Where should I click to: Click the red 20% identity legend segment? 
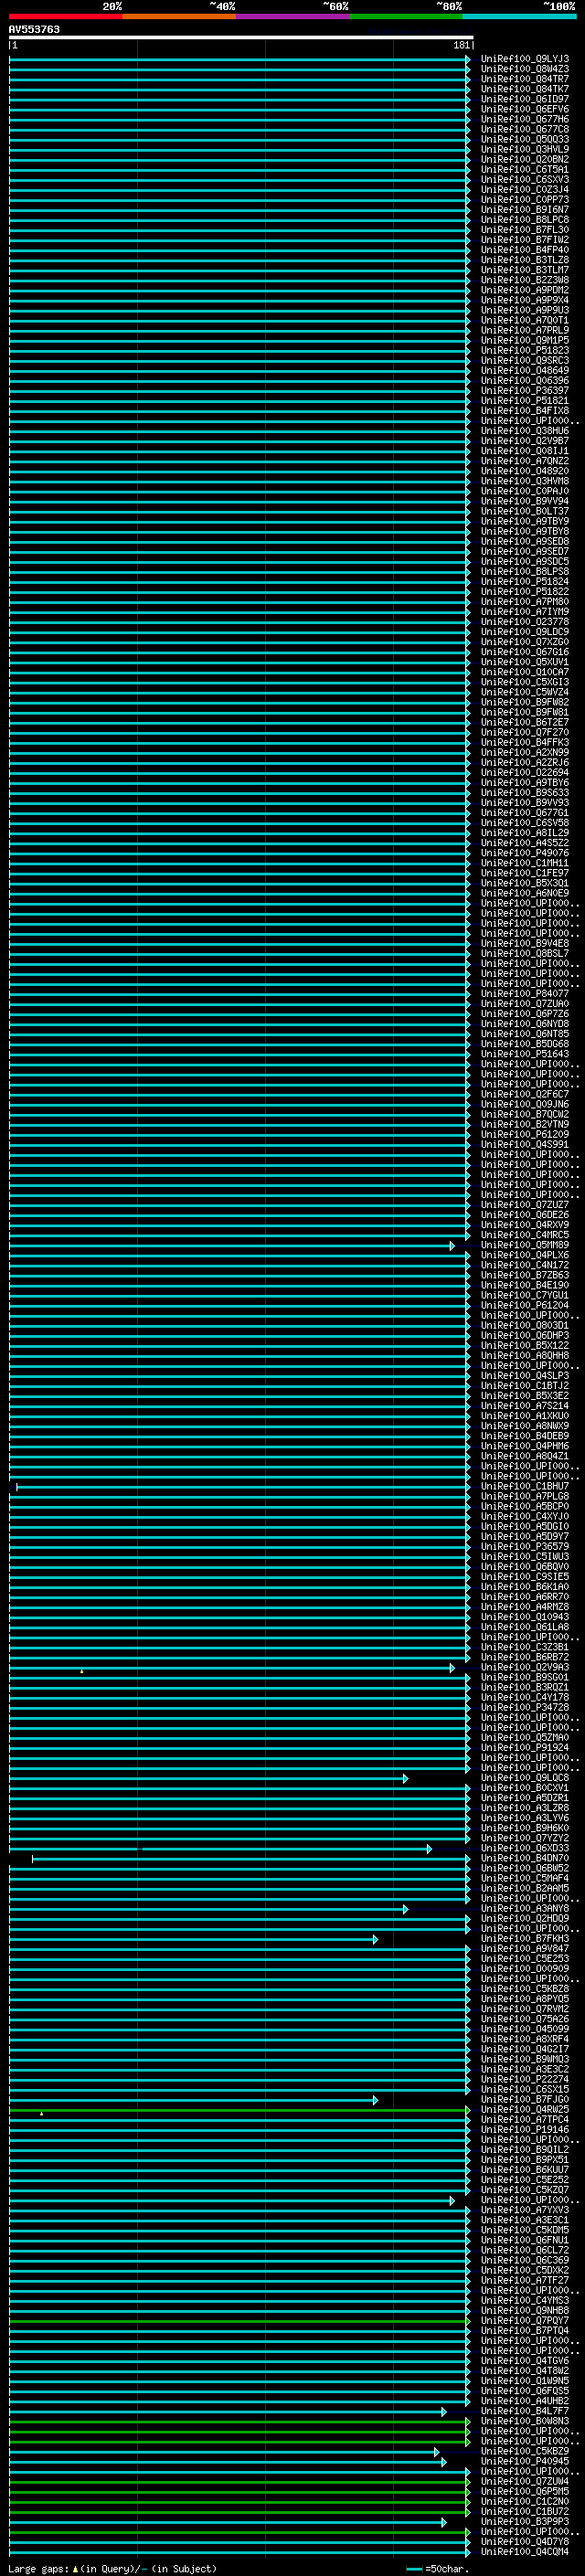pos(65,16)
